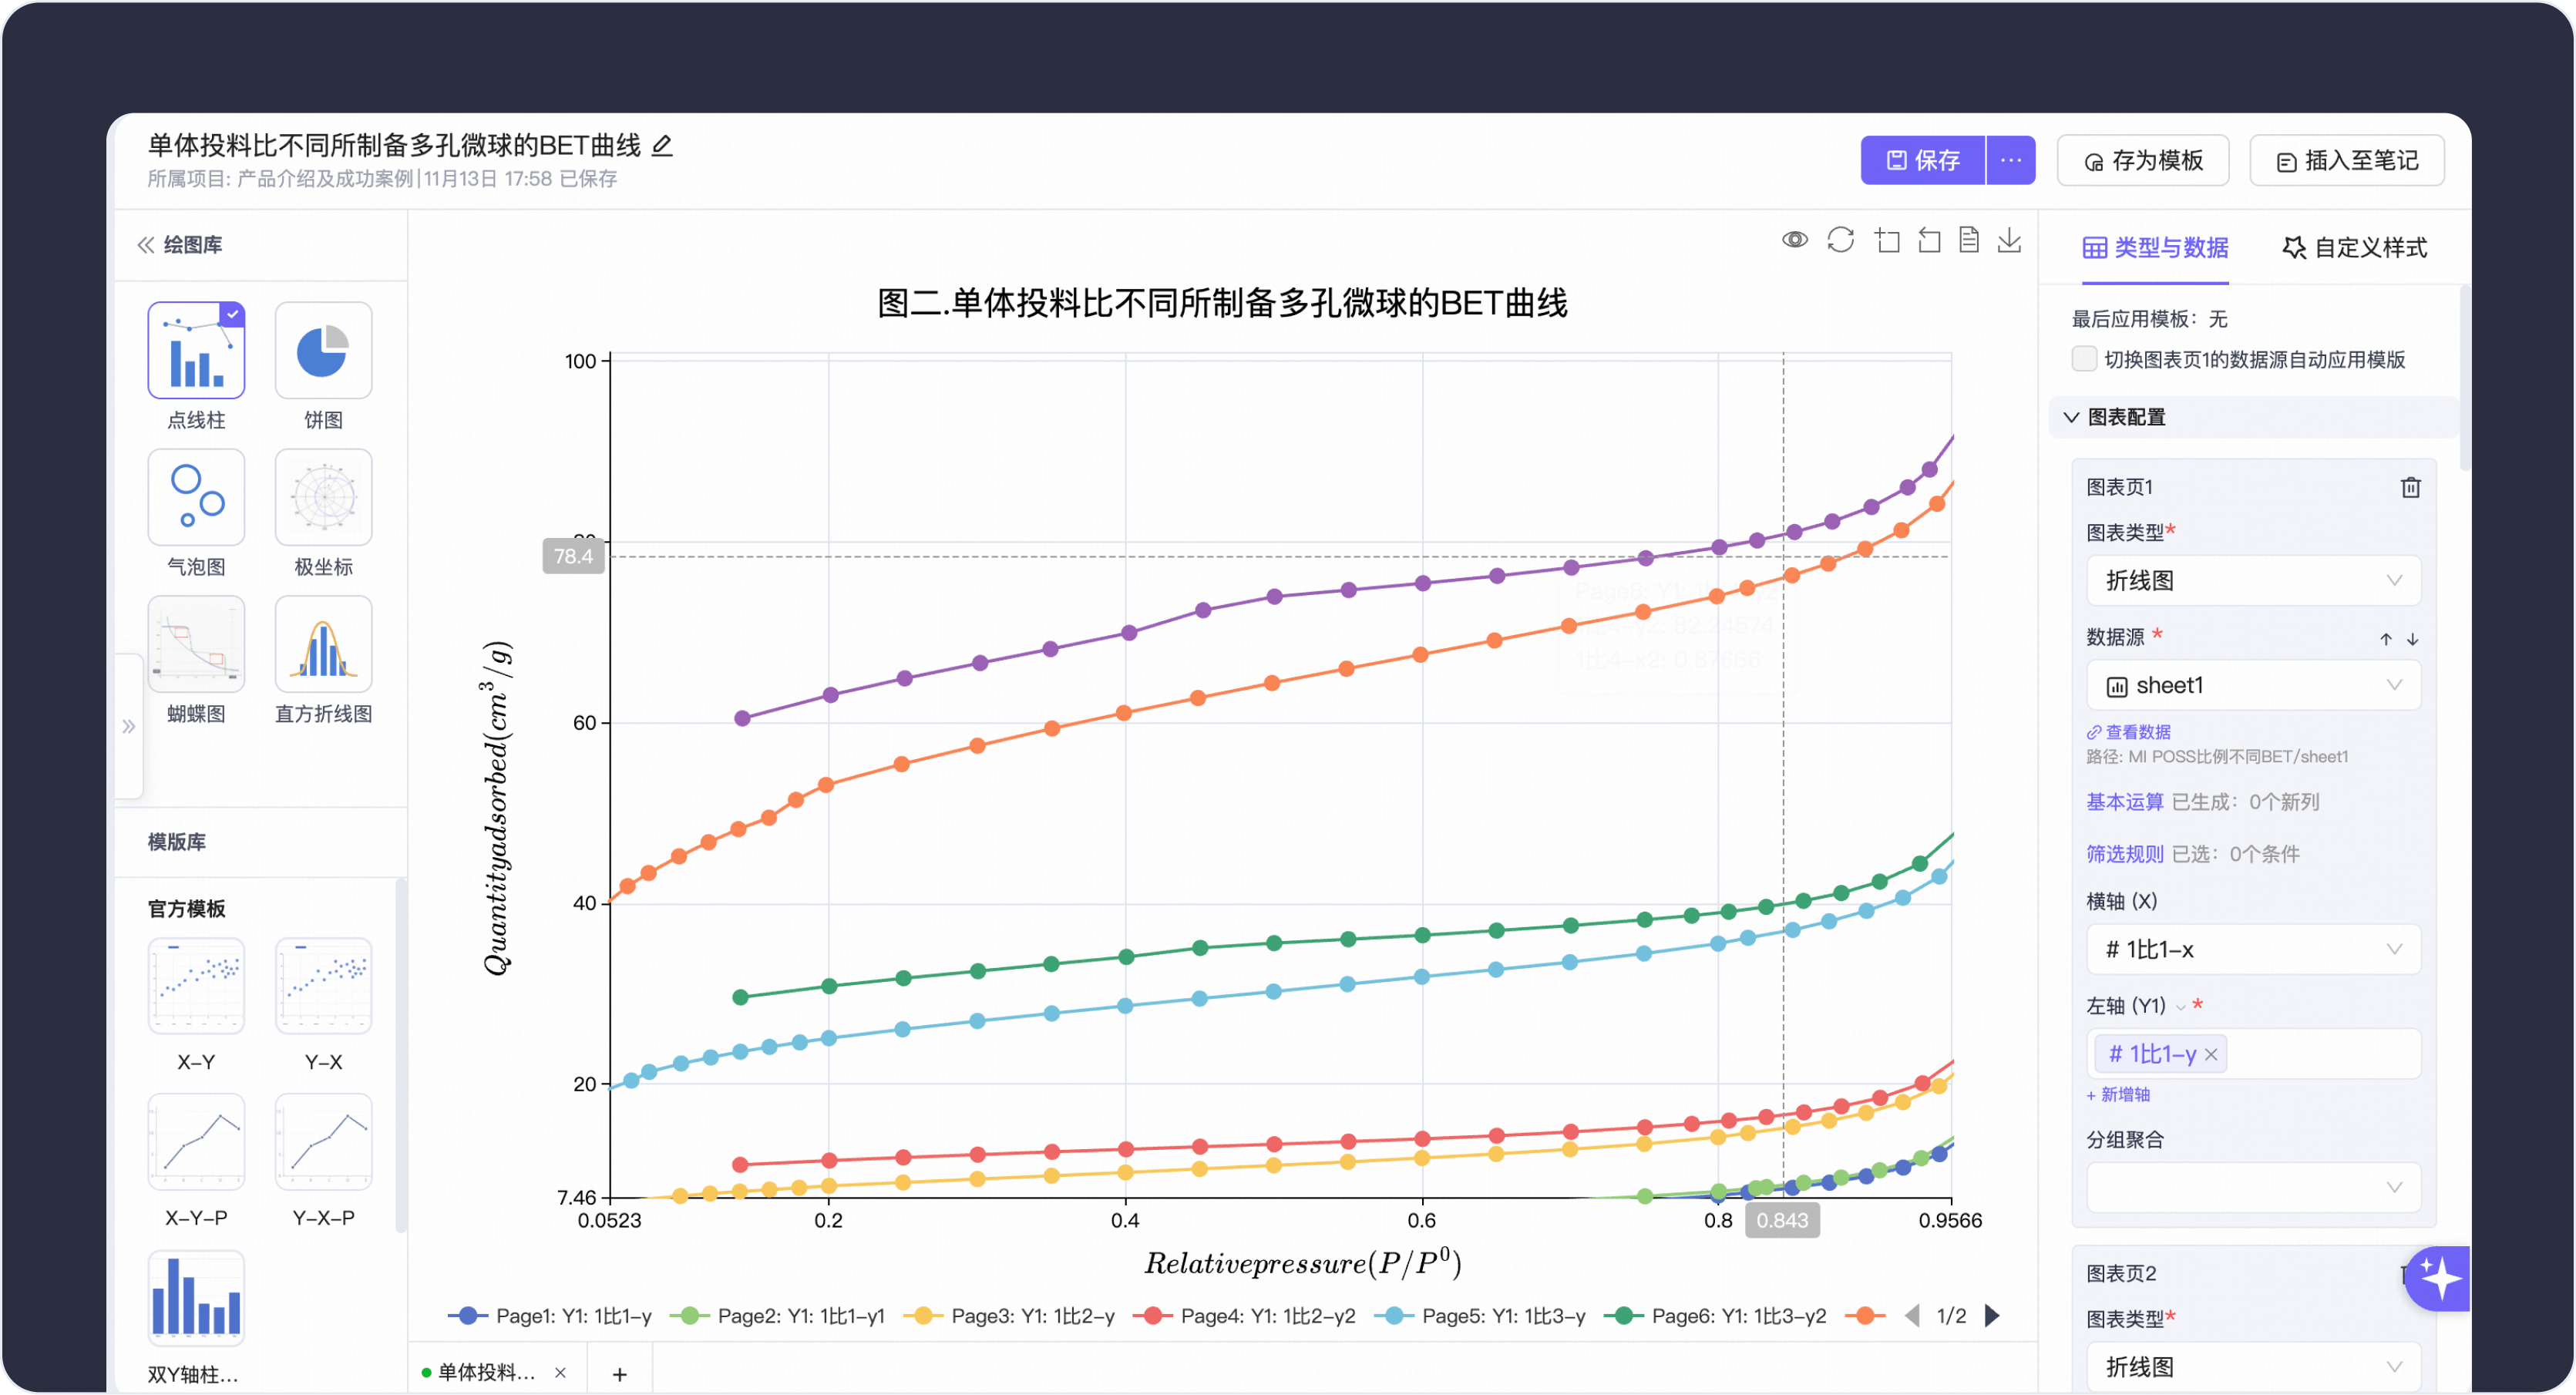Delete 图表页1 with trash icon
2576x1395 pixels.
2411,487
